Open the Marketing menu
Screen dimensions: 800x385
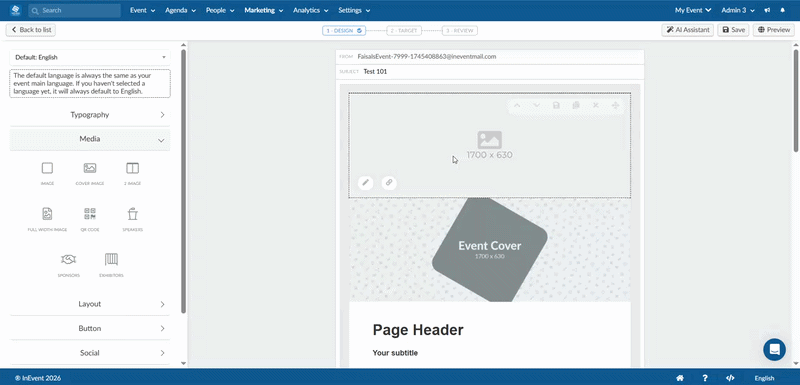coord(264,10)
